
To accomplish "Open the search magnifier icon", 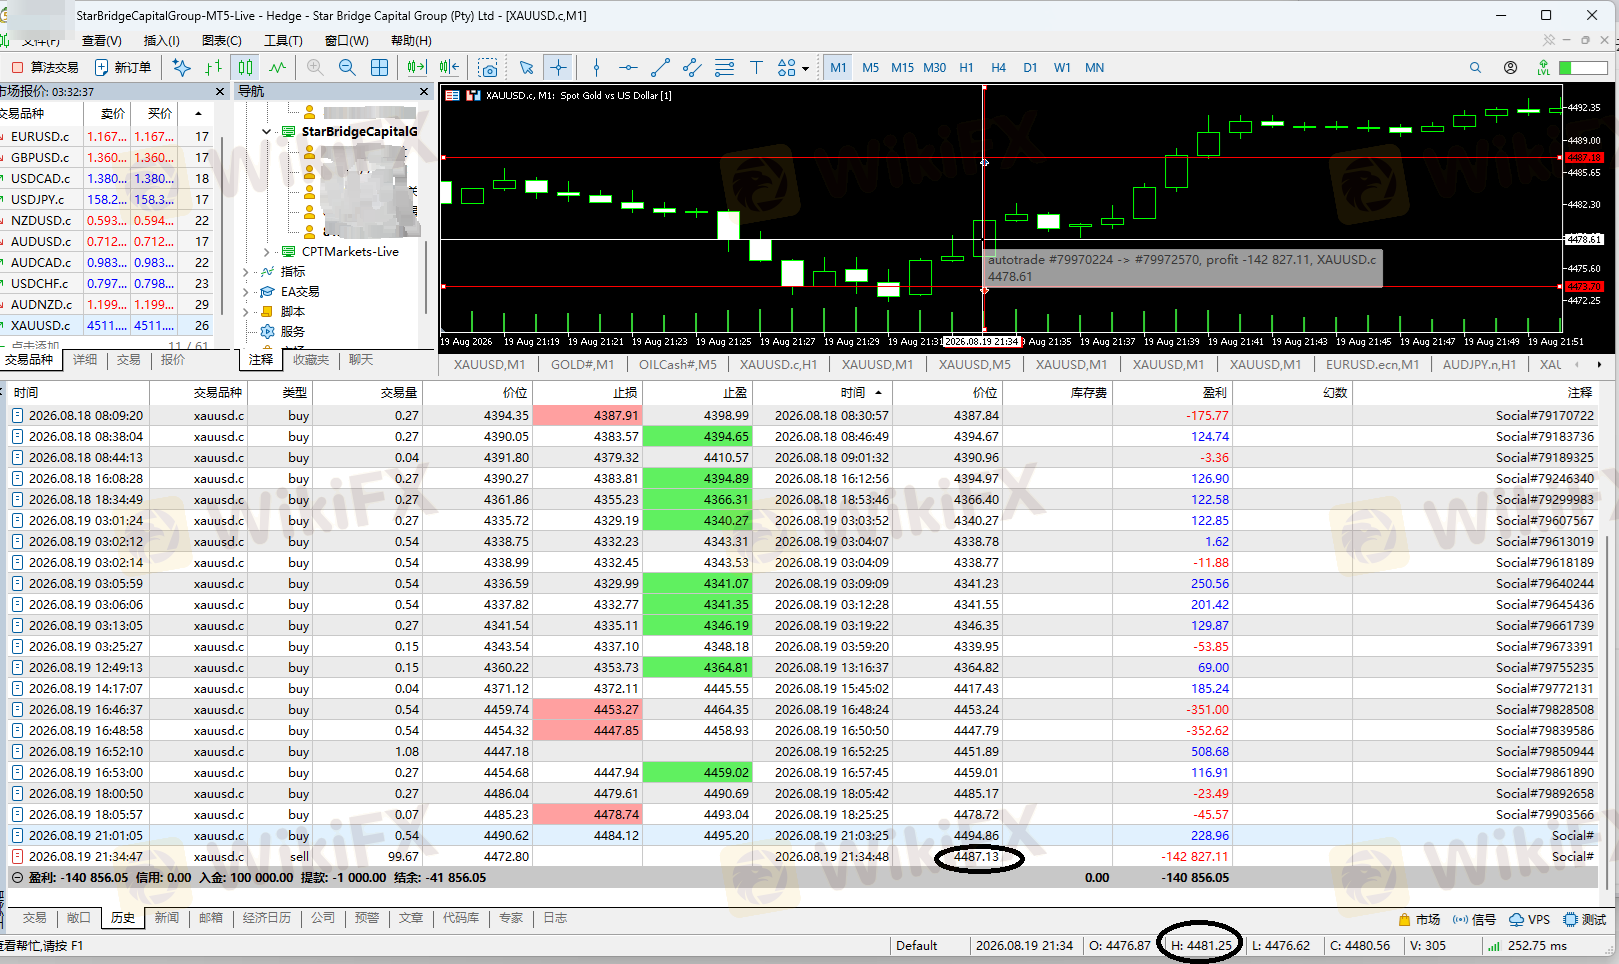I will 1475,67.
